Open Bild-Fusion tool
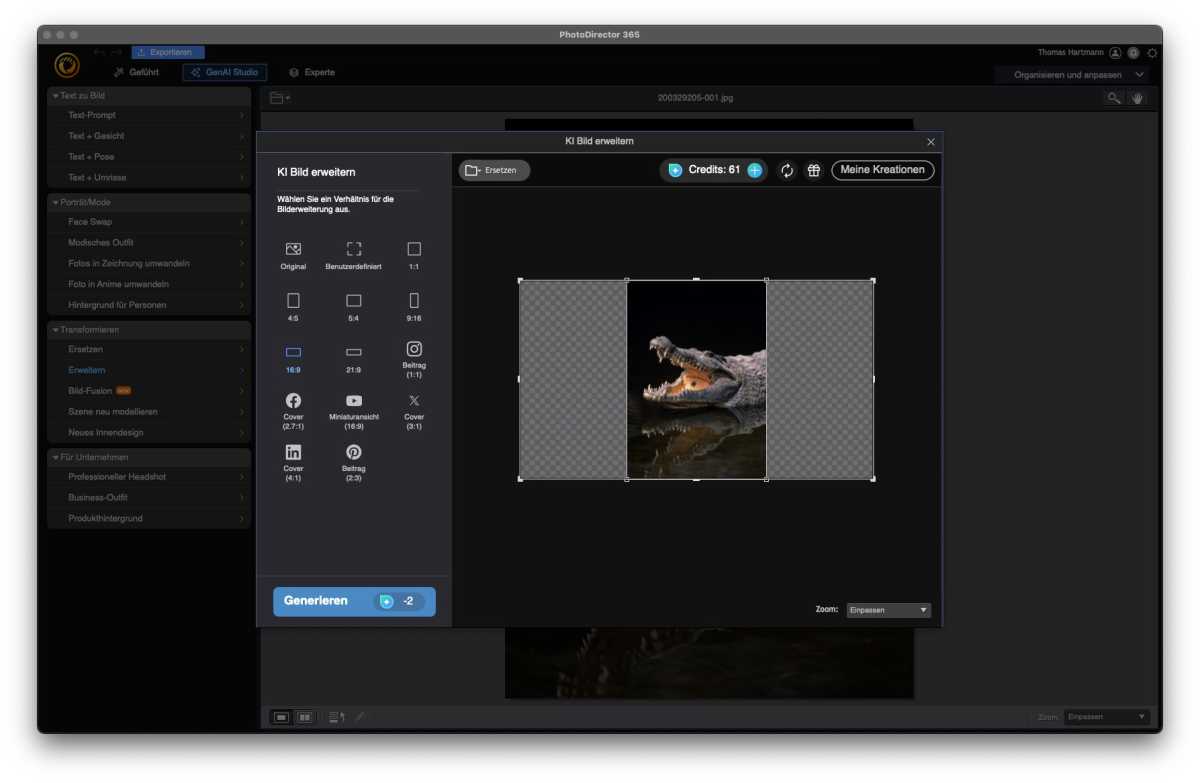The width and height of the screenshot is (1200, 783). [149, 391]
